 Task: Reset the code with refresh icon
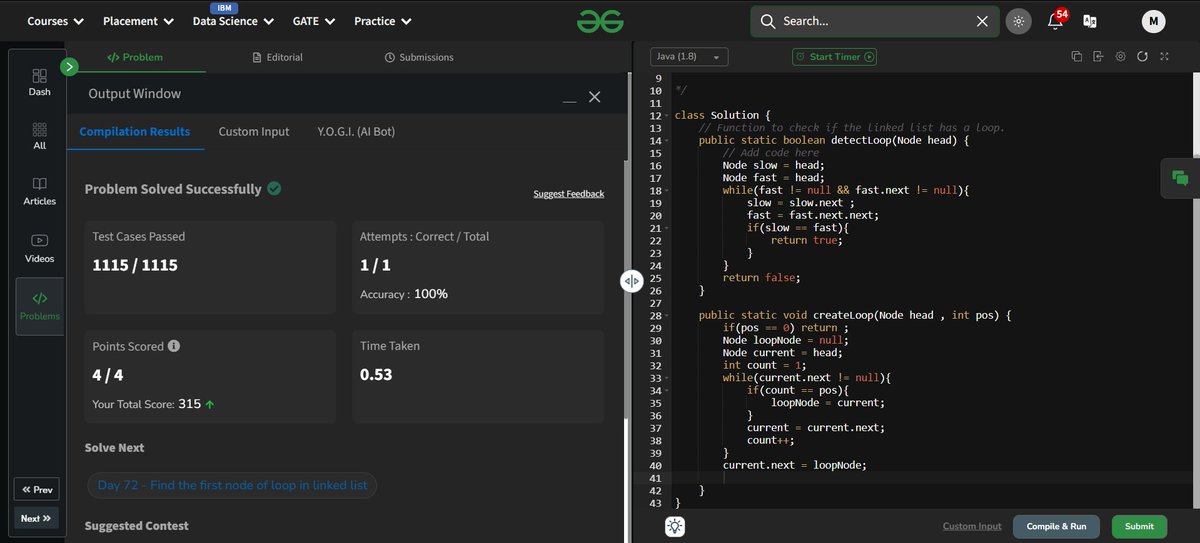tap(1142, 57)
